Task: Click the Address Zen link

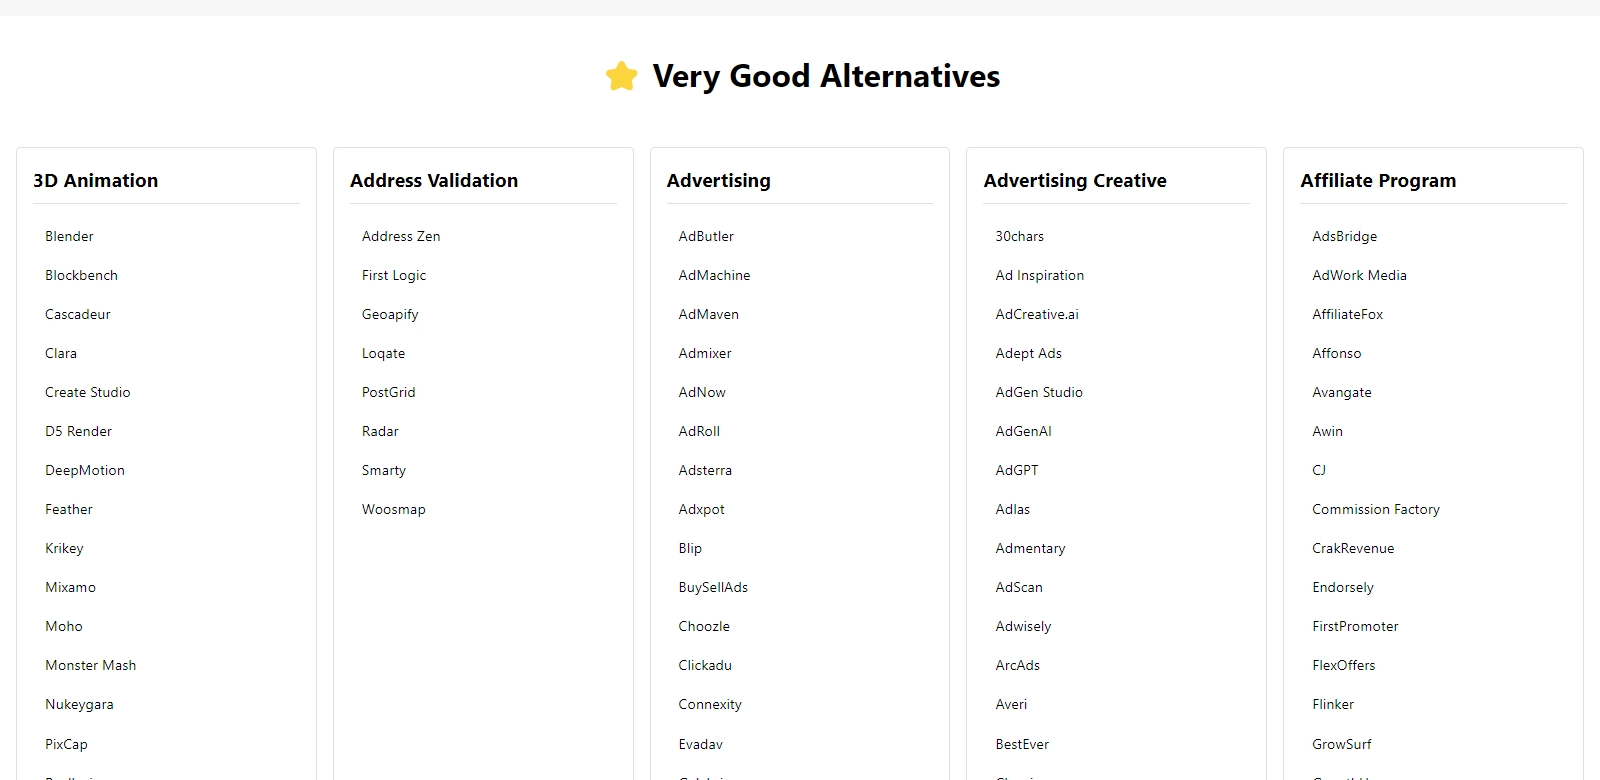Action: (400, 236)
